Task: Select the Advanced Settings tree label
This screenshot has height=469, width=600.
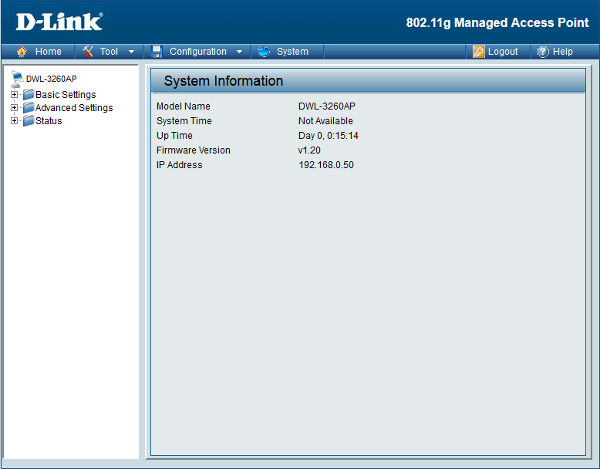Action: point(74,108)
